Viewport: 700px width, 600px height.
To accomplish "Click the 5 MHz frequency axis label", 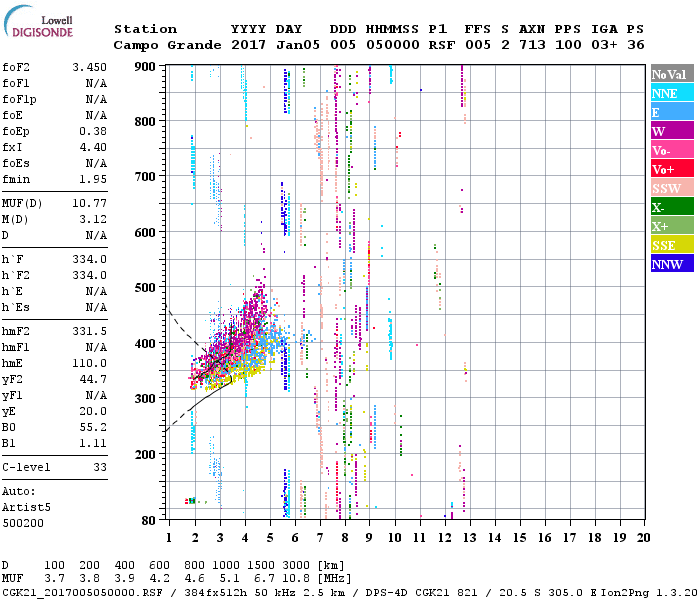I will point(270,538).
